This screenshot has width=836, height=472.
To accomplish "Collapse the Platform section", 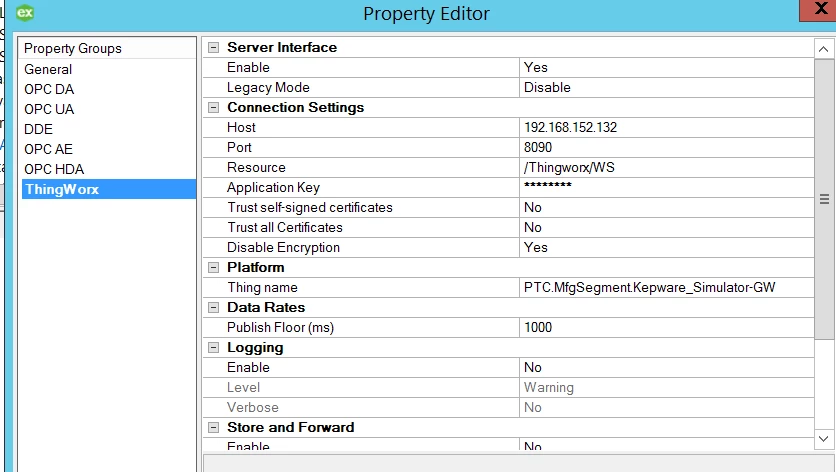I will pyautogui.click(x=213, y=268).
